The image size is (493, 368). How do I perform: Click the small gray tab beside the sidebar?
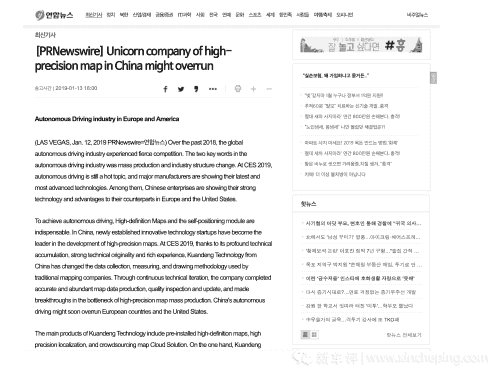point(433,78)
